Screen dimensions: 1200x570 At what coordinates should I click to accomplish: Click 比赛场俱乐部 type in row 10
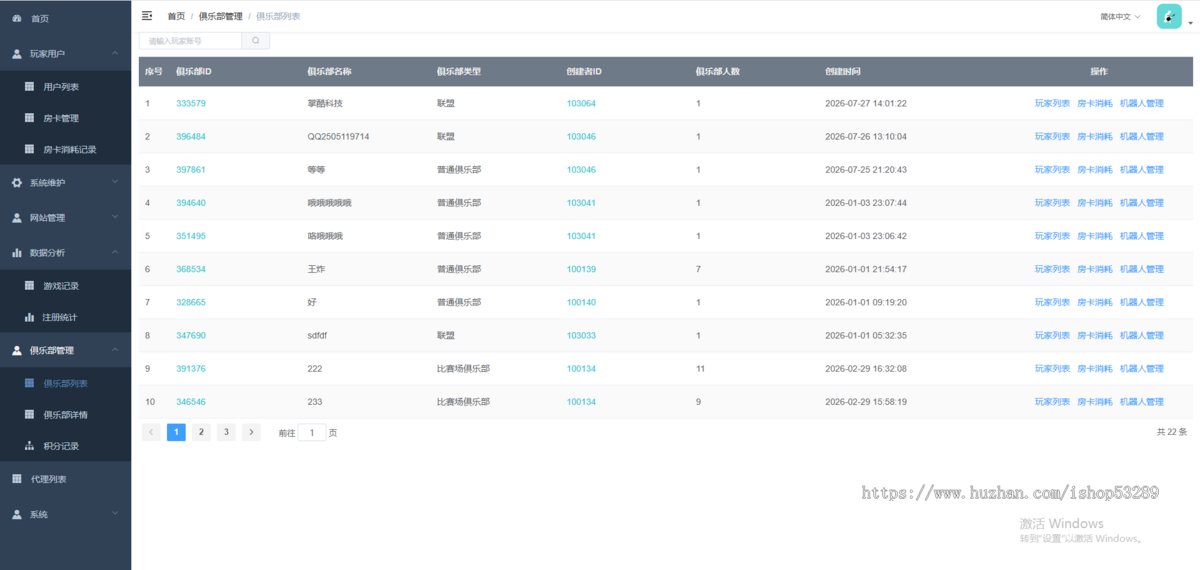tap(463, 401)
